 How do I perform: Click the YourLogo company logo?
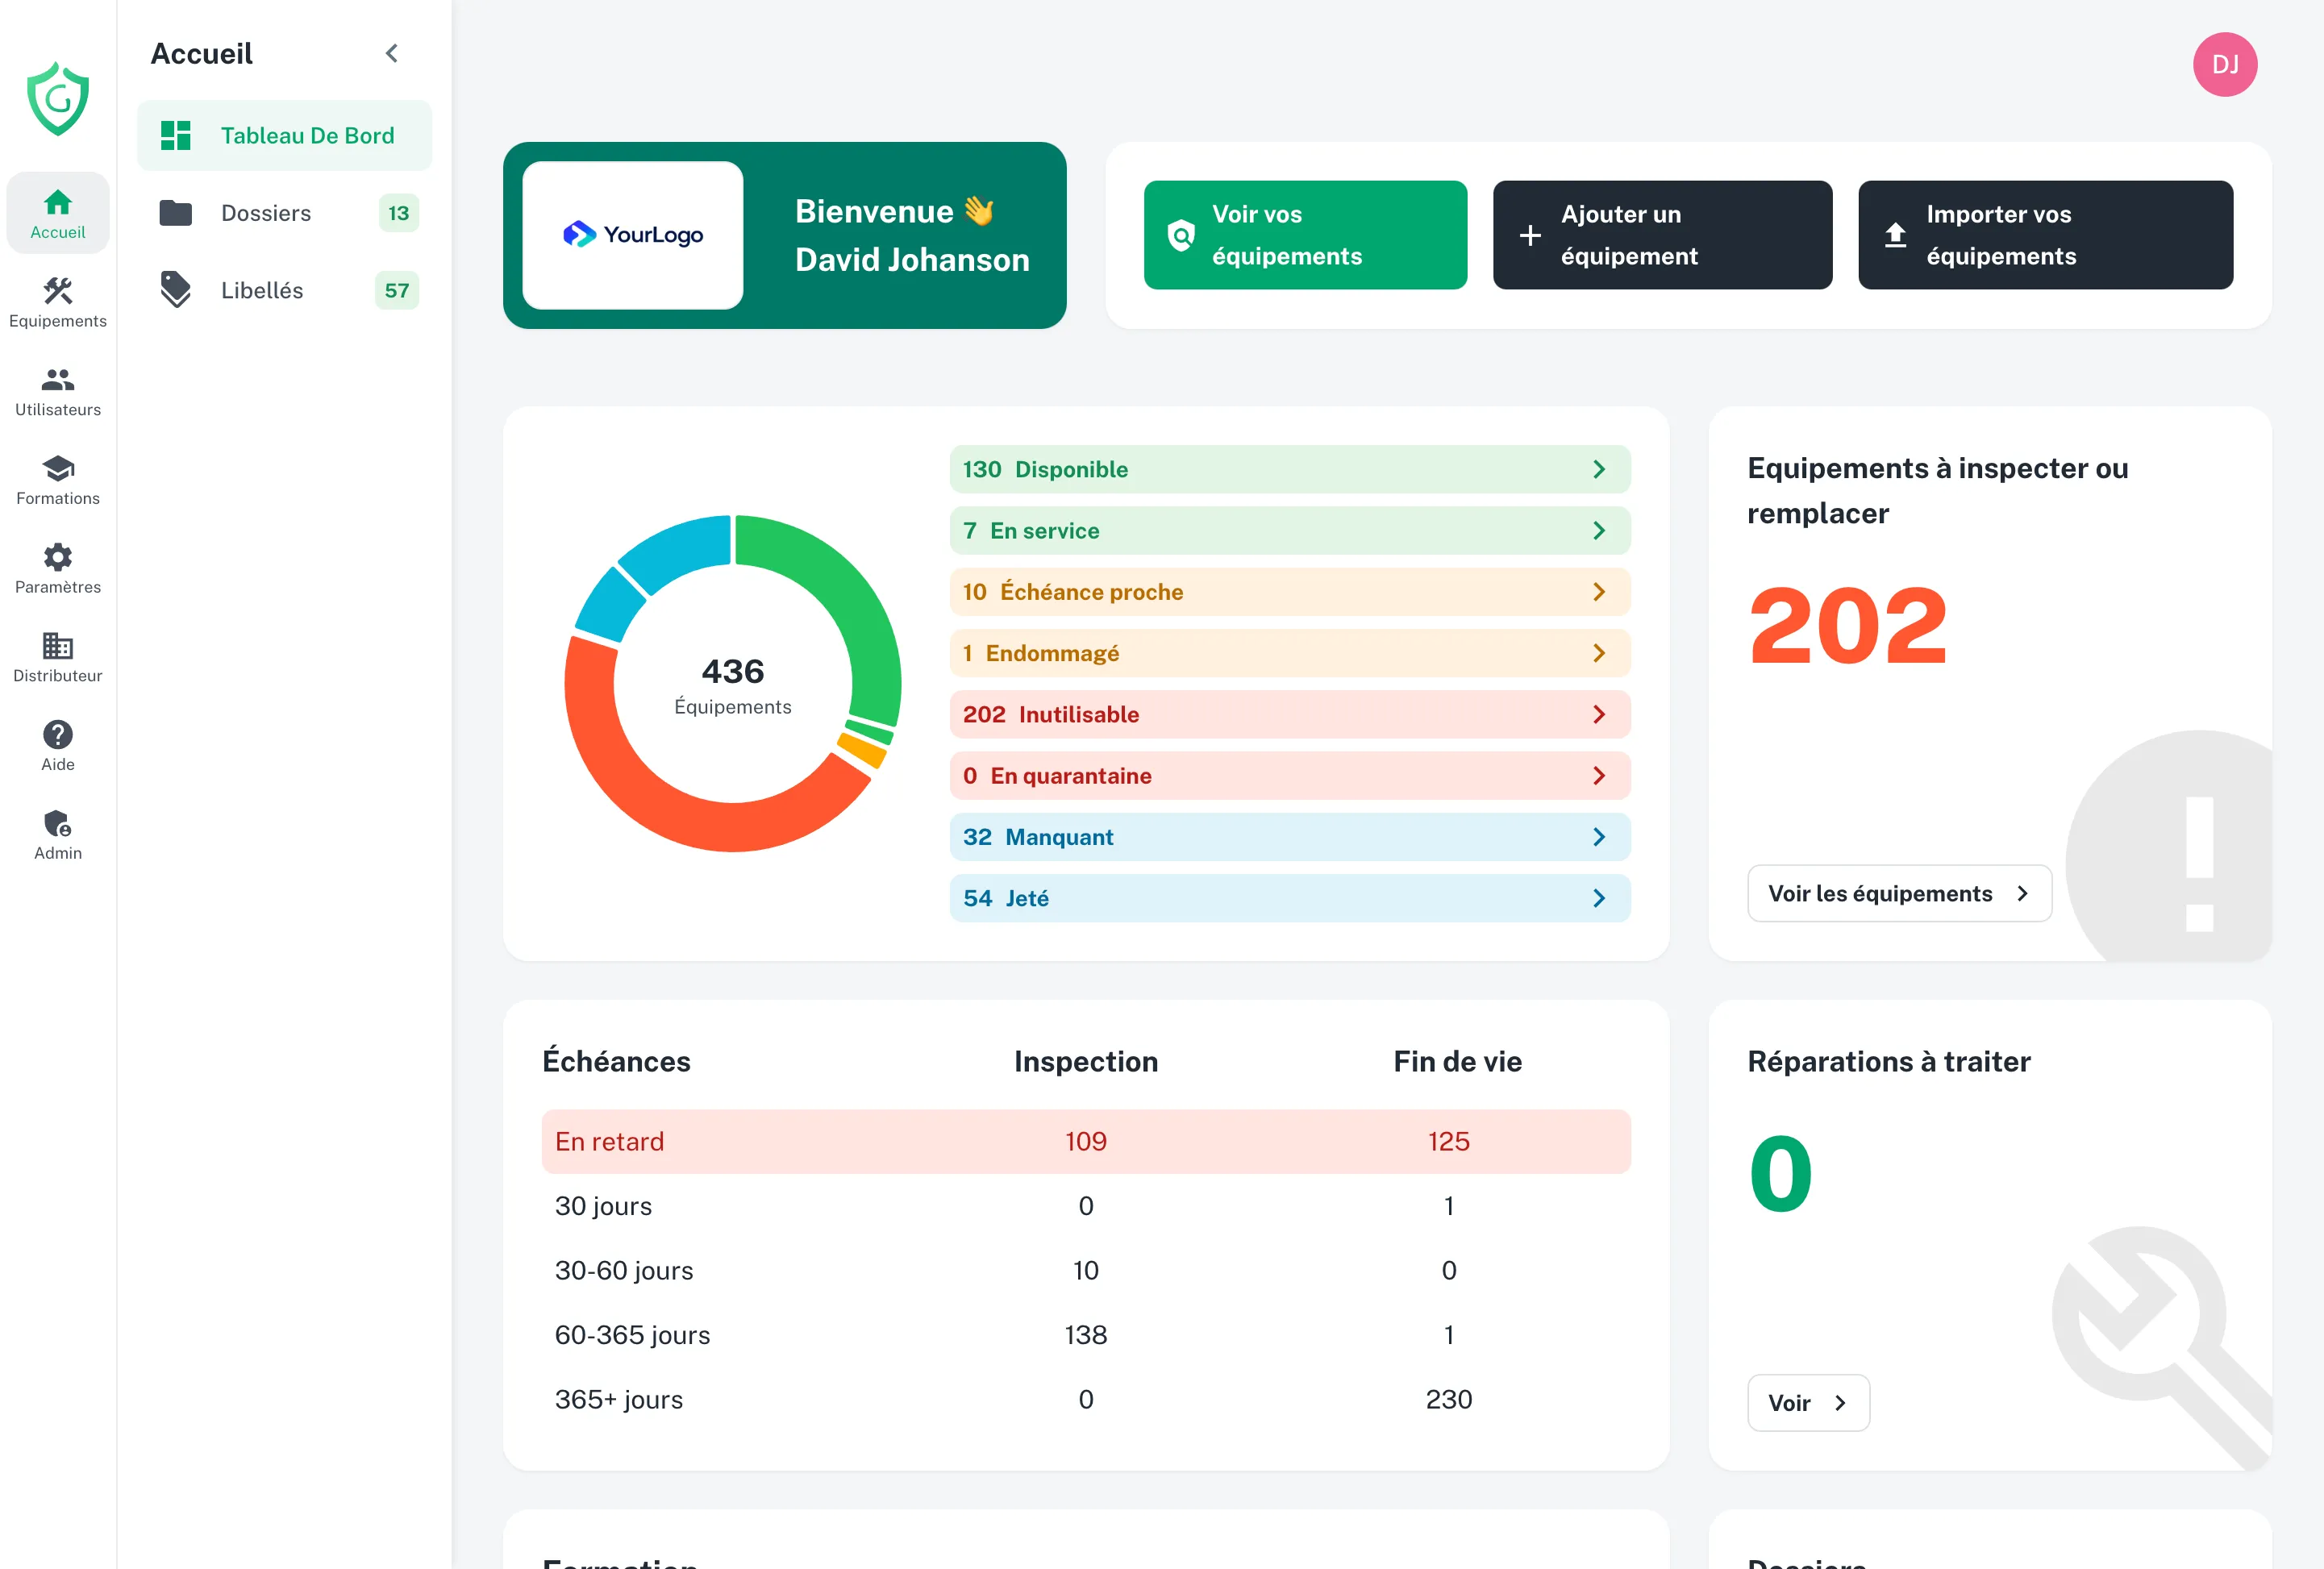[x=633, y=235]
